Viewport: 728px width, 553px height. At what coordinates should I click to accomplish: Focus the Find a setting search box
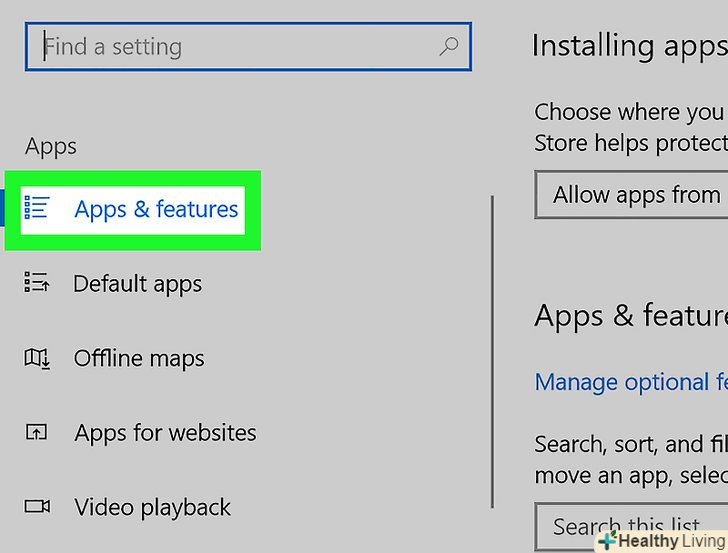[240, 46]
